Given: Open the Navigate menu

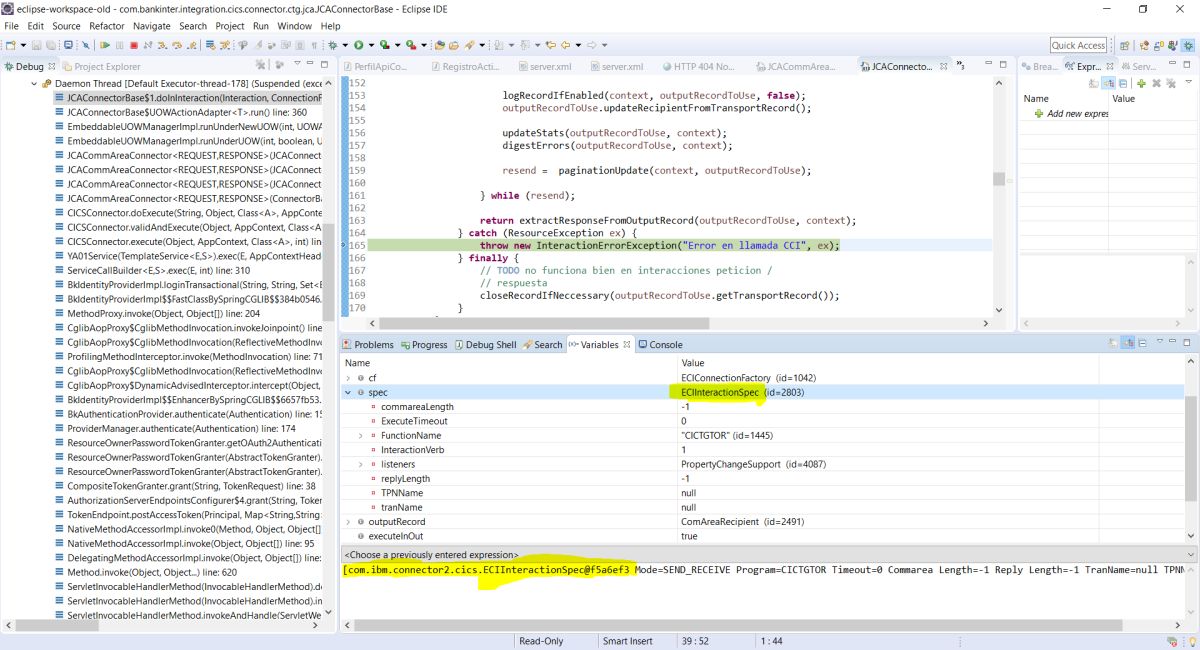Looking at the screenshot, I should click(152, 26).
